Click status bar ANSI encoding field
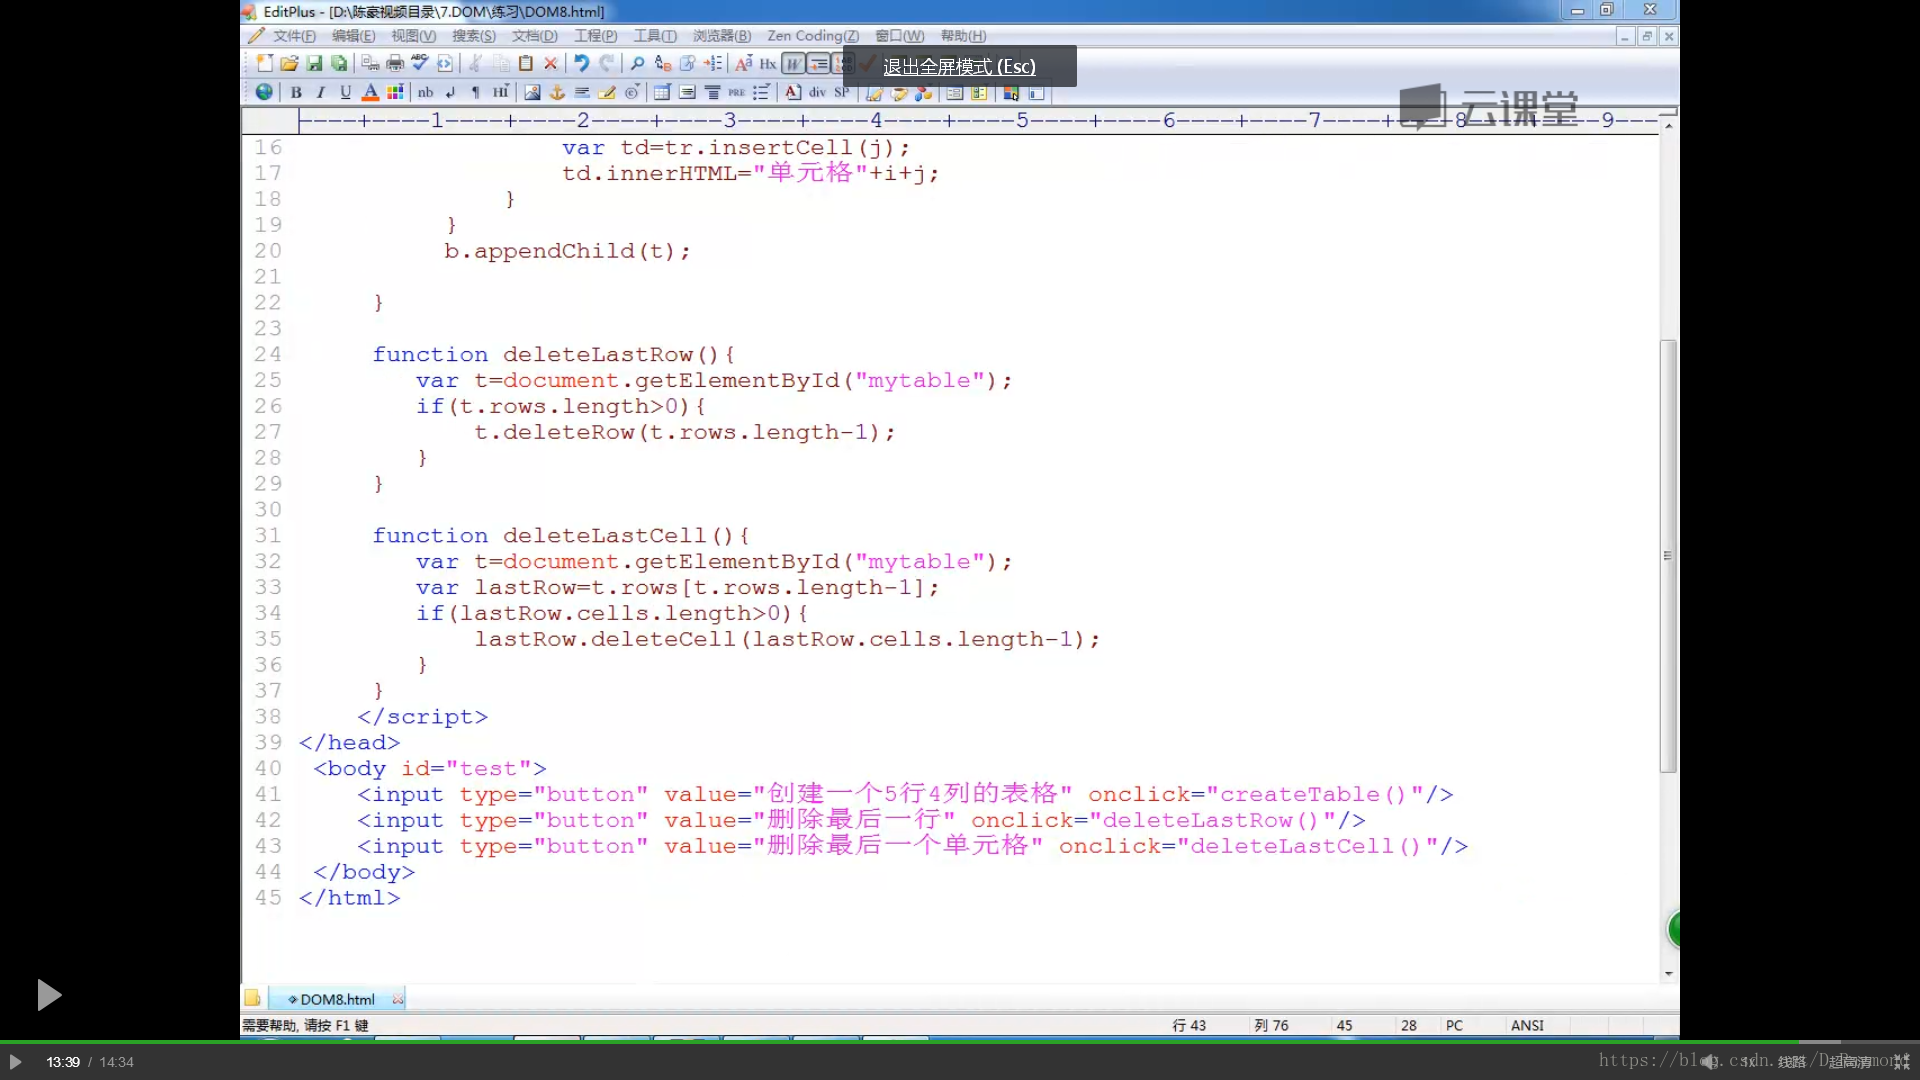 (x=1527, y=1025)
